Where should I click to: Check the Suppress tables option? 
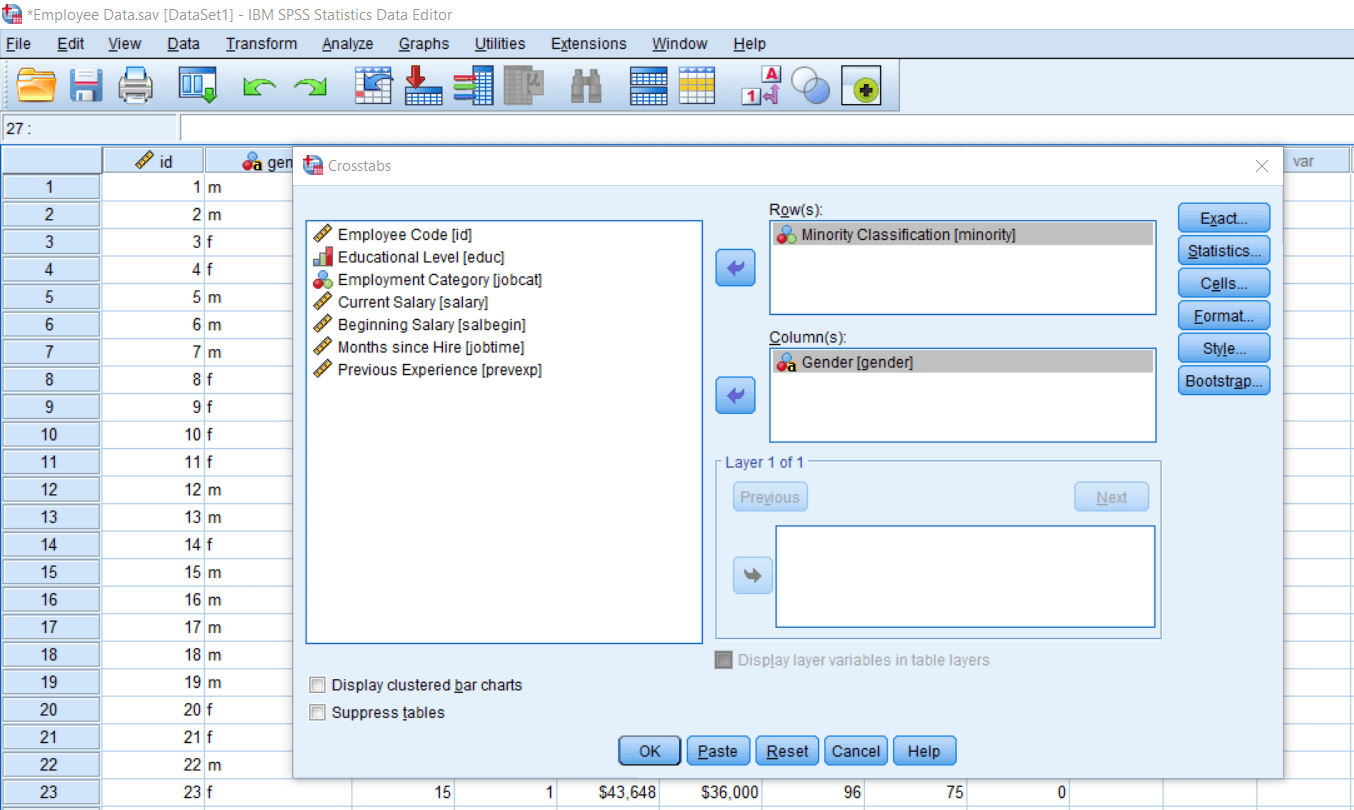coord(317,713)
